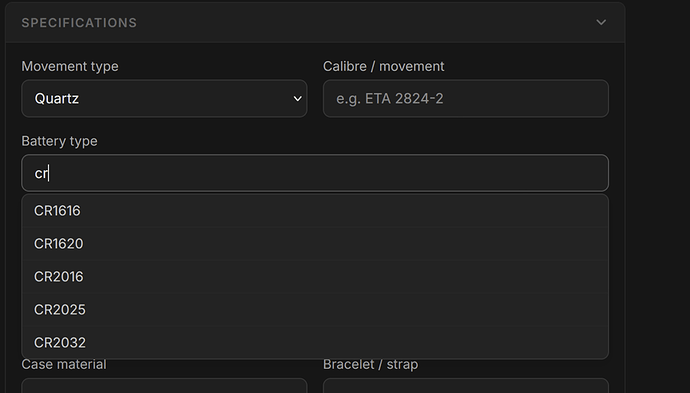Image resolution: width=690 pixels, height=393 pixels.
Task: Click the Movement type label
Action: click(x=70, y=66)
